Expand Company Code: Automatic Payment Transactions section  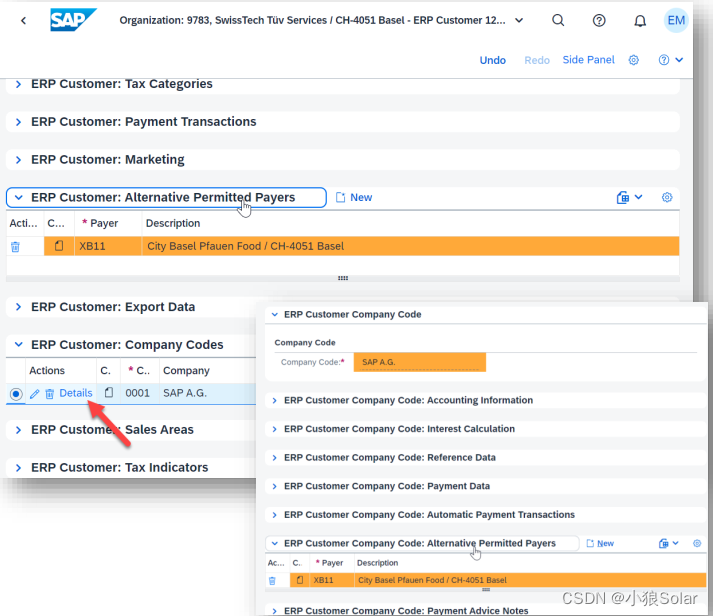pyautogui.click(x=275, y=515)
